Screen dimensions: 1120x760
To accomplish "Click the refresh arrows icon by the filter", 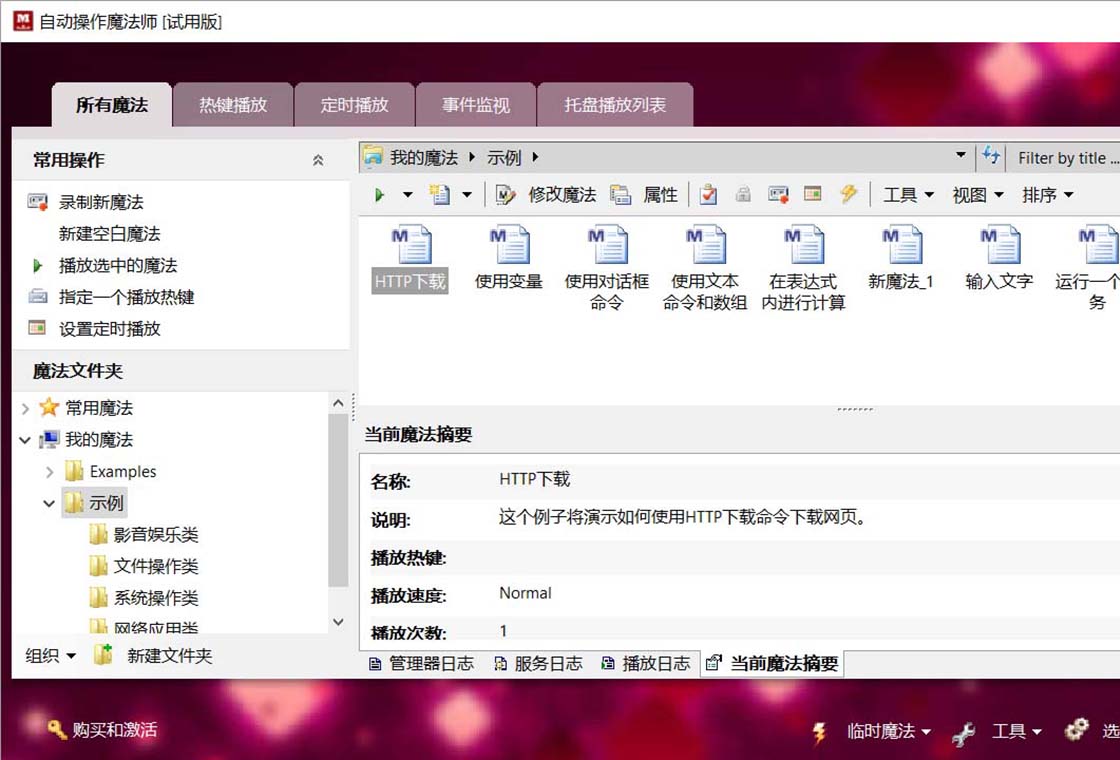I will (x=991, y=156).
